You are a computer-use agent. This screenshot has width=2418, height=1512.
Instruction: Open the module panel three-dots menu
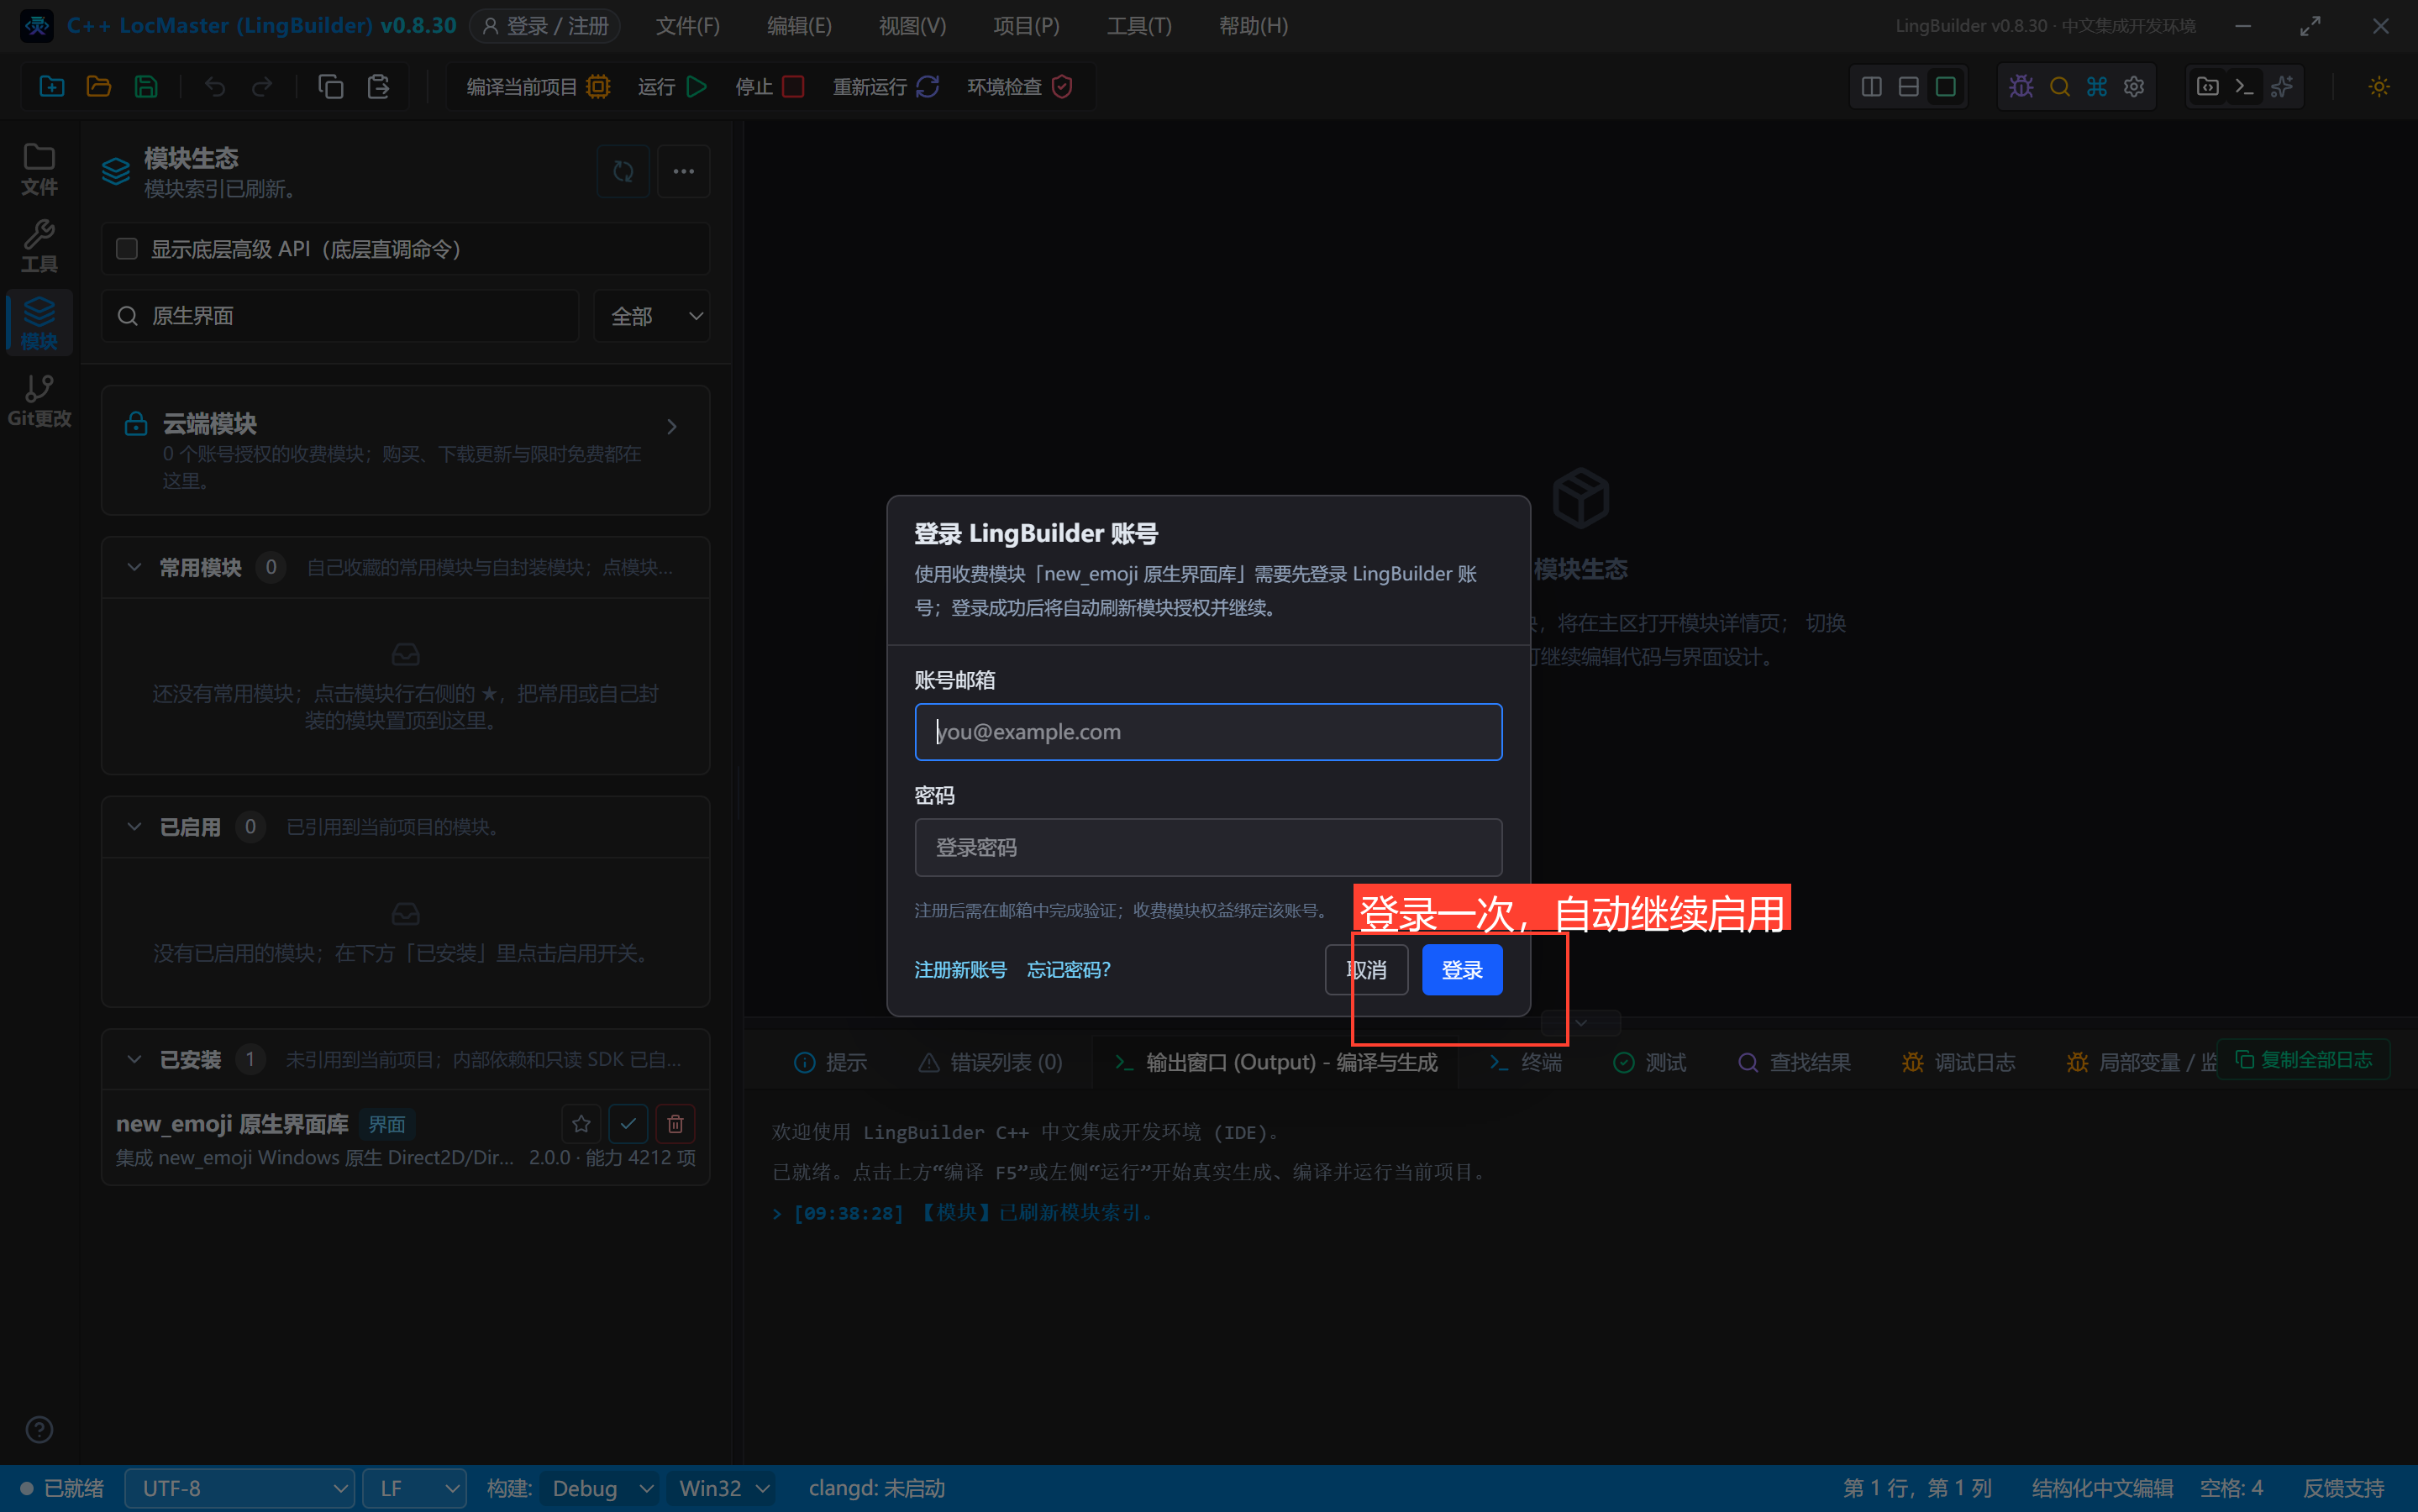click(x=684, y=171)
